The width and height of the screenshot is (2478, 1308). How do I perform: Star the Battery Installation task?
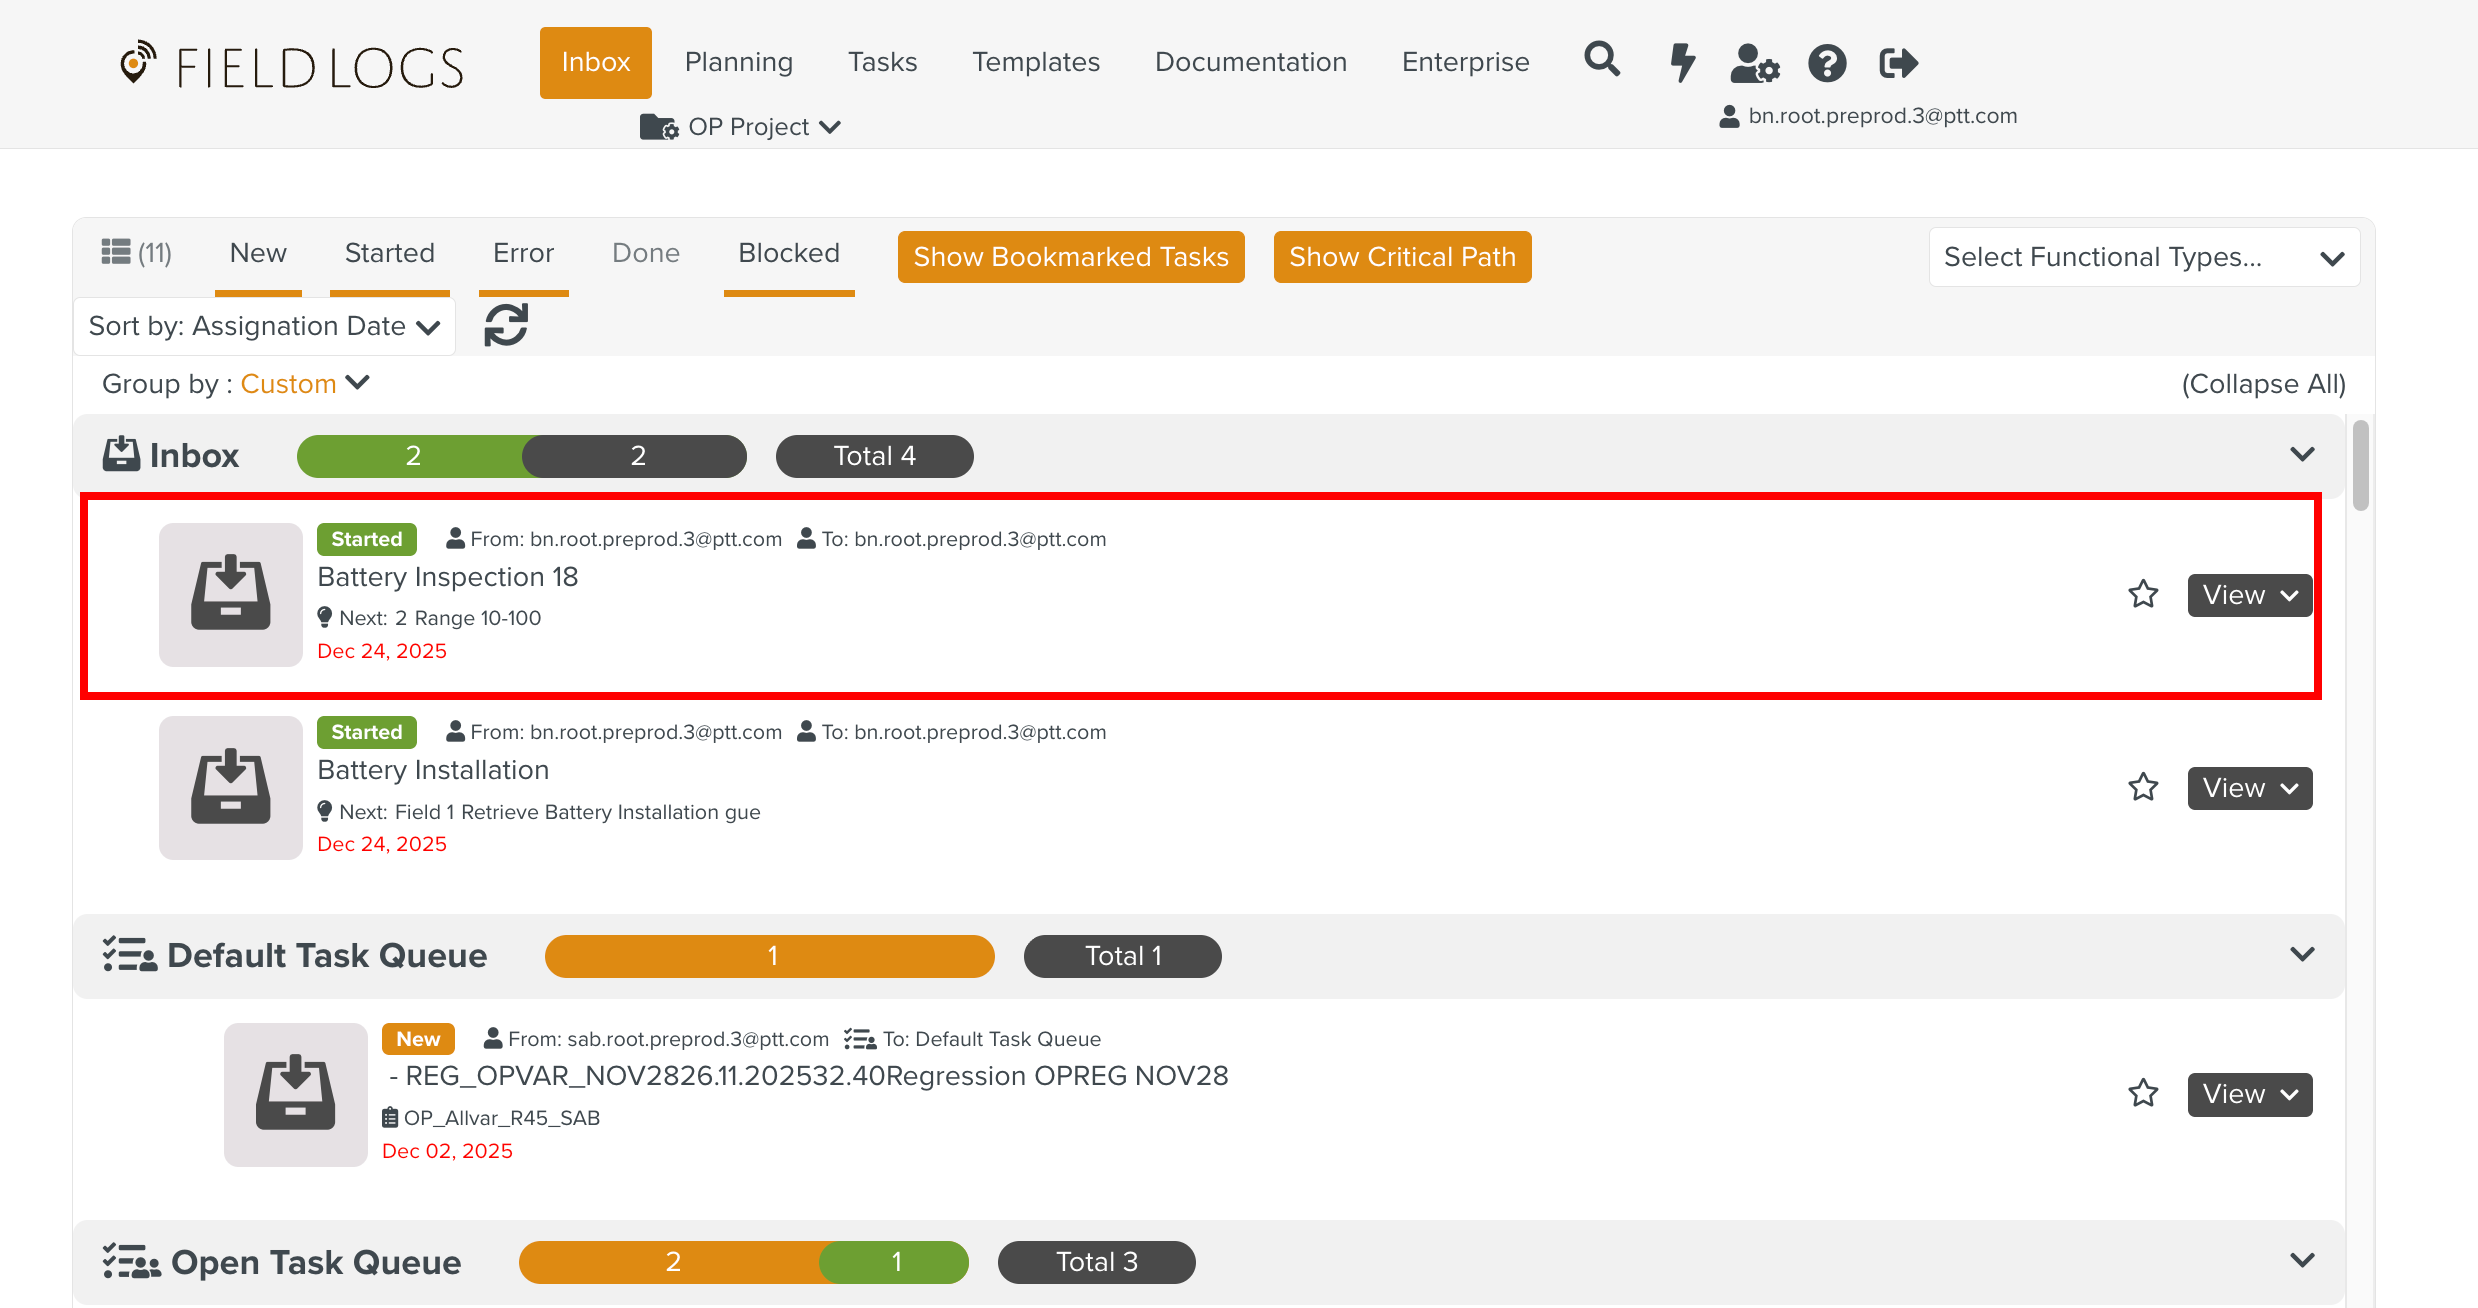coord(2143,788)
